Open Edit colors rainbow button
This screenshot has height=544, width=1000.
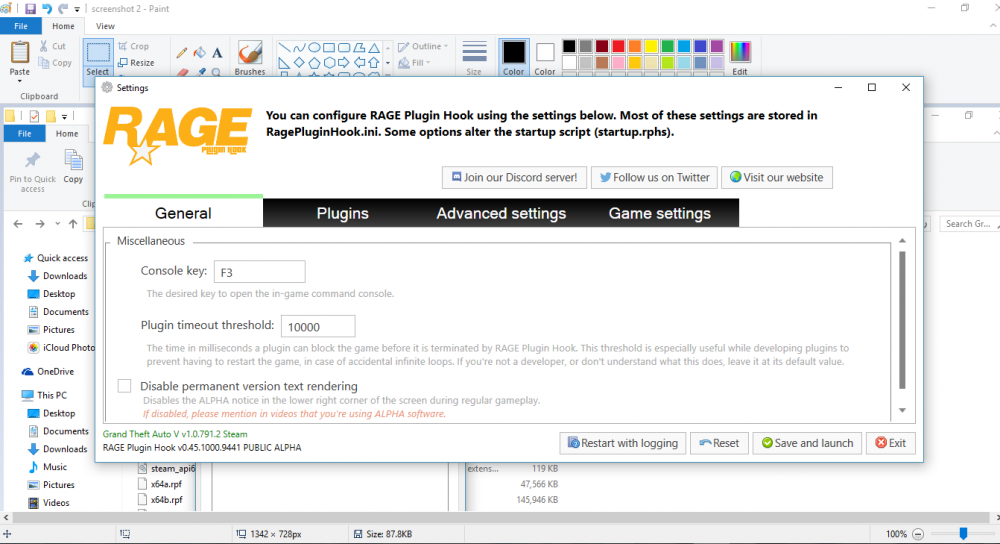click(740, 58)
